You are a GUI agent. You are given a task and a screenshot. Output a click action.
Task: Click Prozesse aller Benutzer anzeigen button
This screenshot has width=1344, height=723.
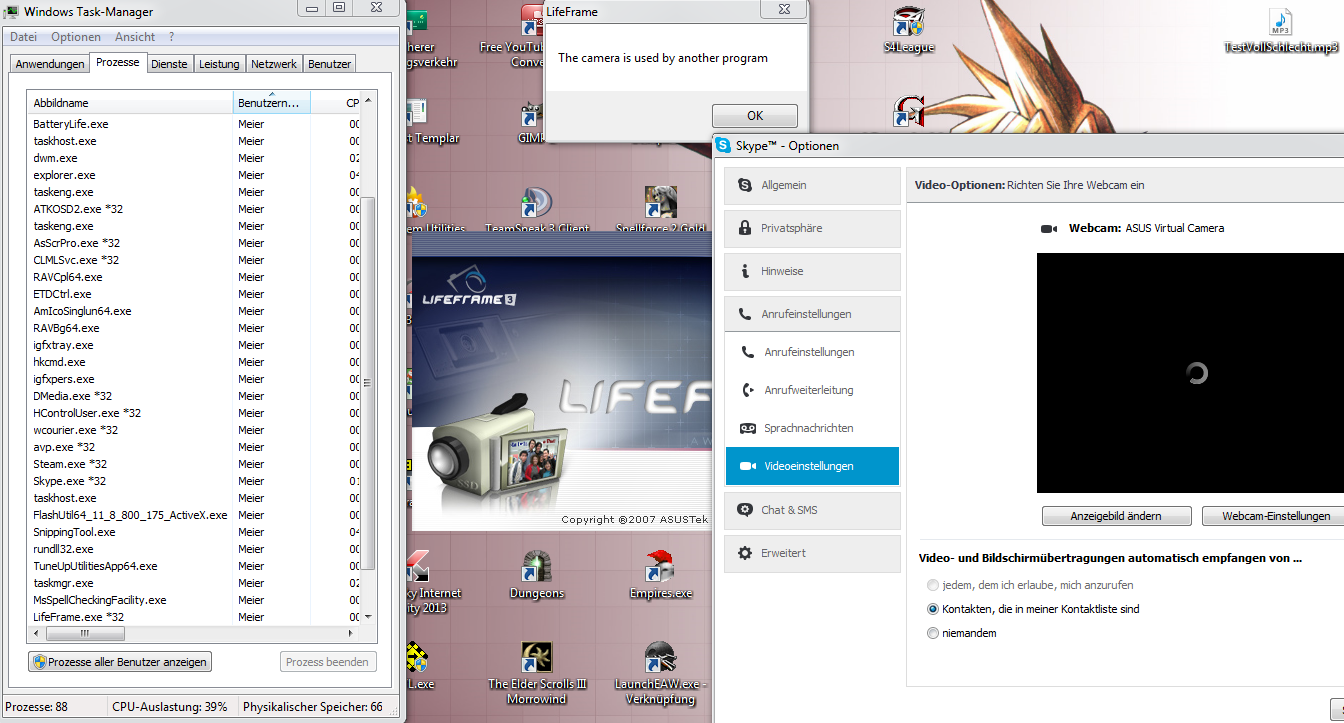click(x=120, y=662)
